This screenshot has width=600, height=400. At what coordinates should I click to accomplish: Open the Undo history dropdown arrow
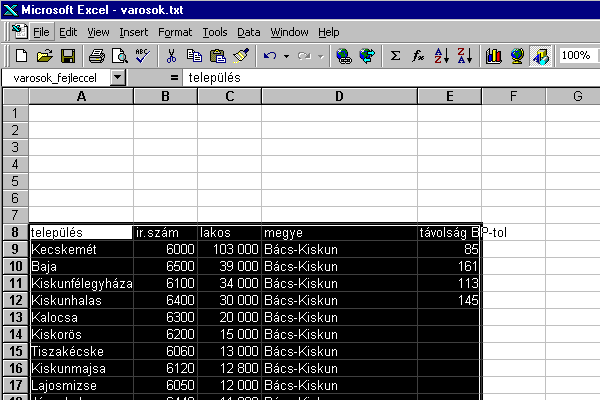[x=286, y=56]
